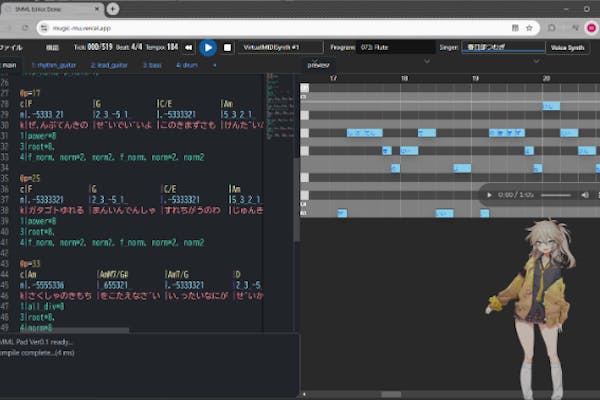Screen dimensions: 600x400
Task: Click the stop button beside play
Action: click(227, 47)
